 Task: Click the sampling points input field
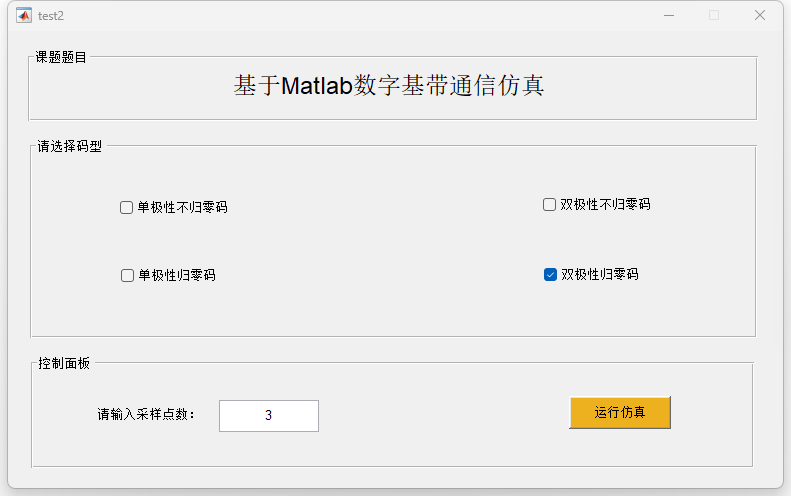pyautogui.click(x=268, y=416)
